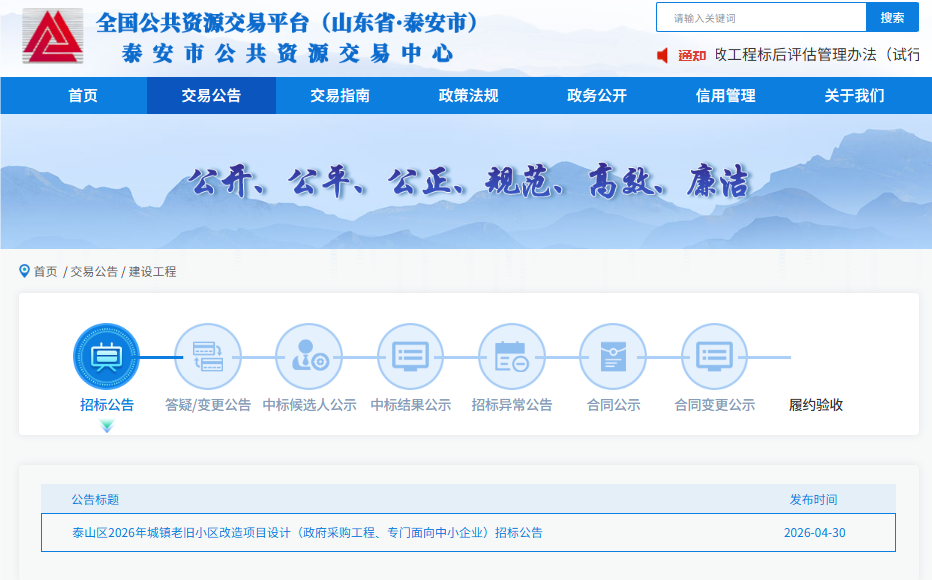Click the 合同变更公示 icon
The width and height of the screenshot is (932, 580).
click(x=714, y=357)
